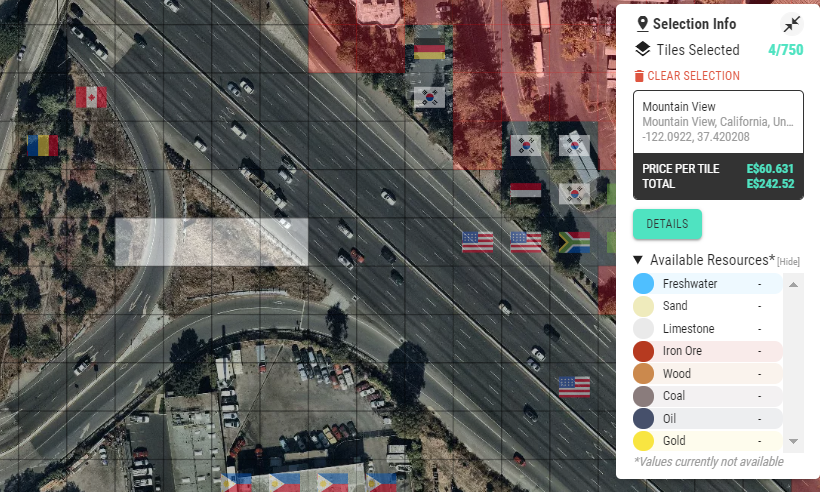This screenshot has width=820, height=492.
Task: Hide the Available Resources list
Action: 788,262
